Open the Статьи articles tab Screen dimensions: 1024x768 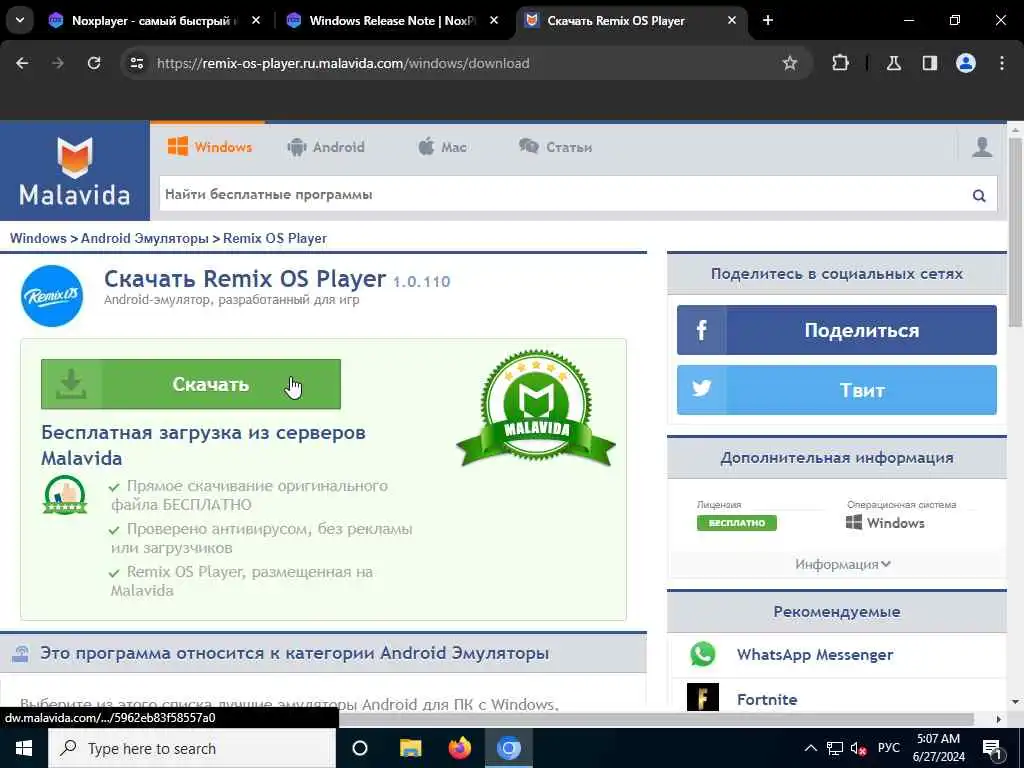pos(556,147)
